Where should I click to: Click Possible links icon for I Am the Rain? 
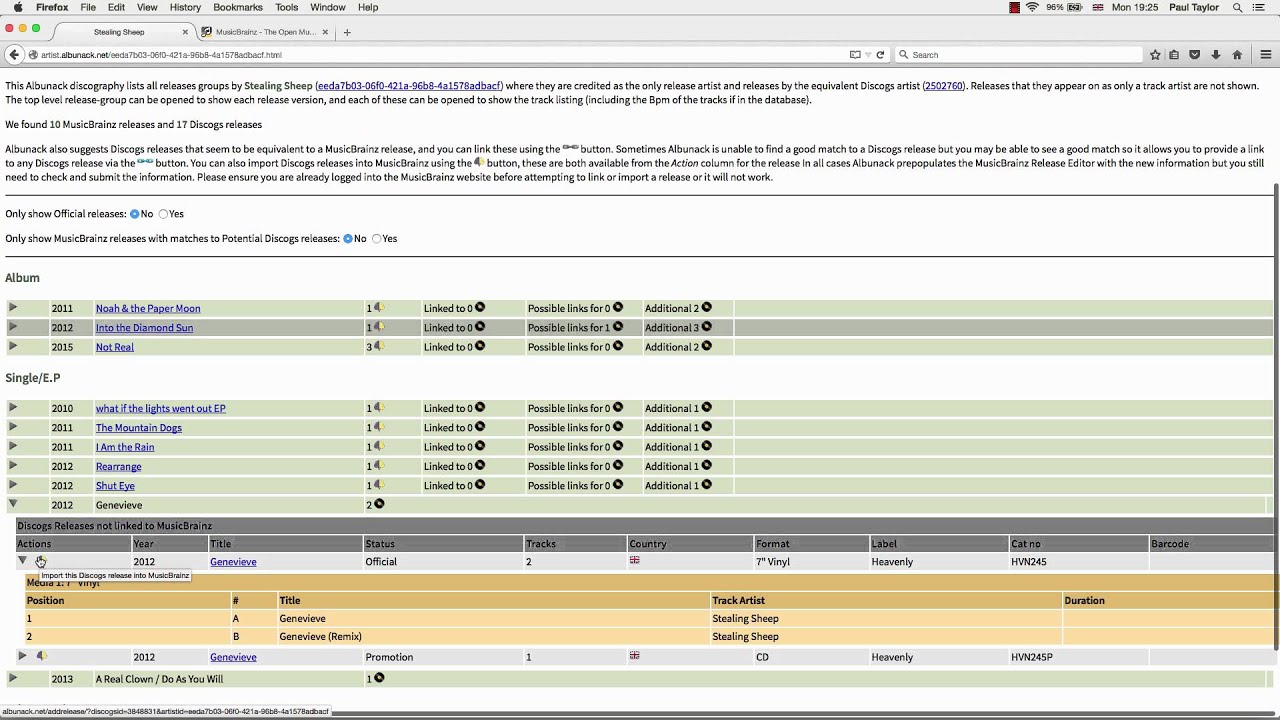(618, 446)
